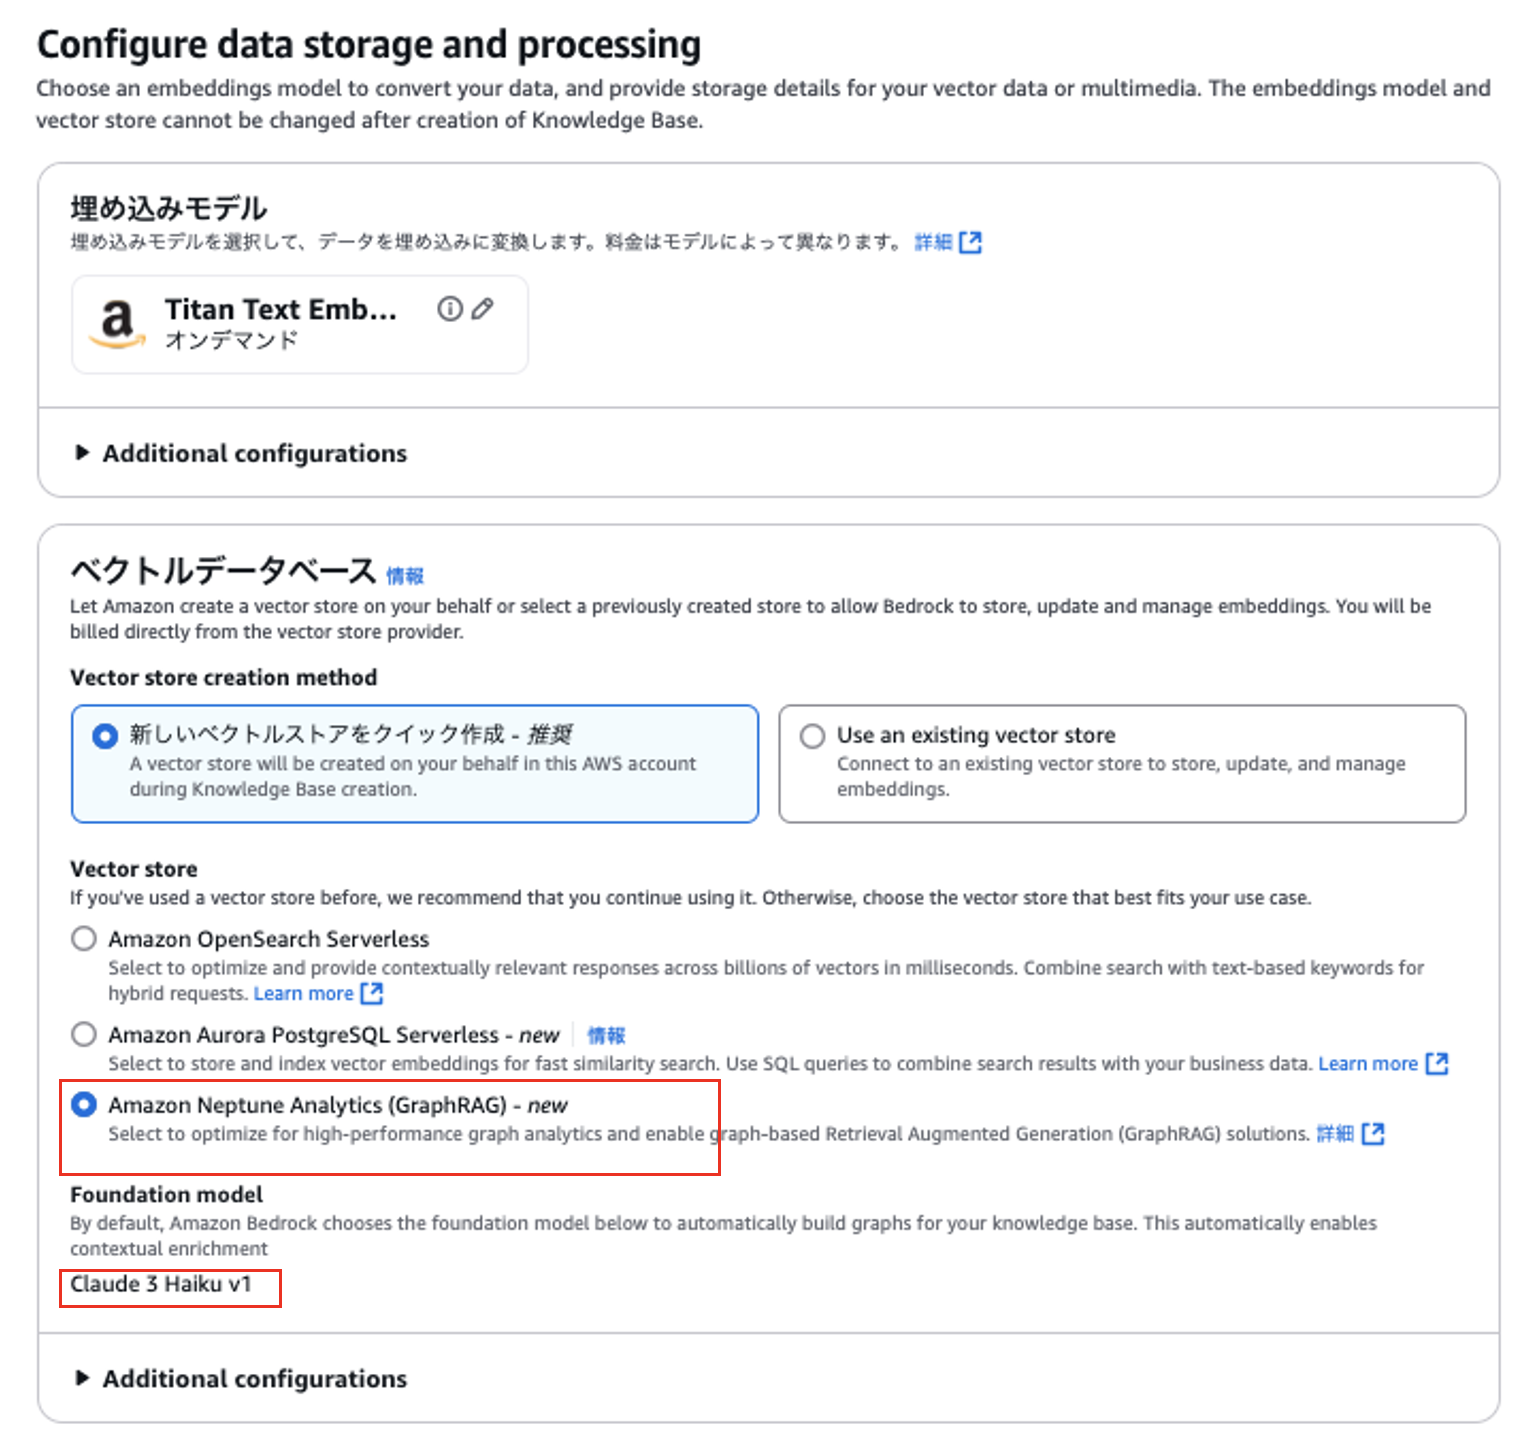
Task: Click external link icon after OpenSearch Learn more
Action: point(372,993)
